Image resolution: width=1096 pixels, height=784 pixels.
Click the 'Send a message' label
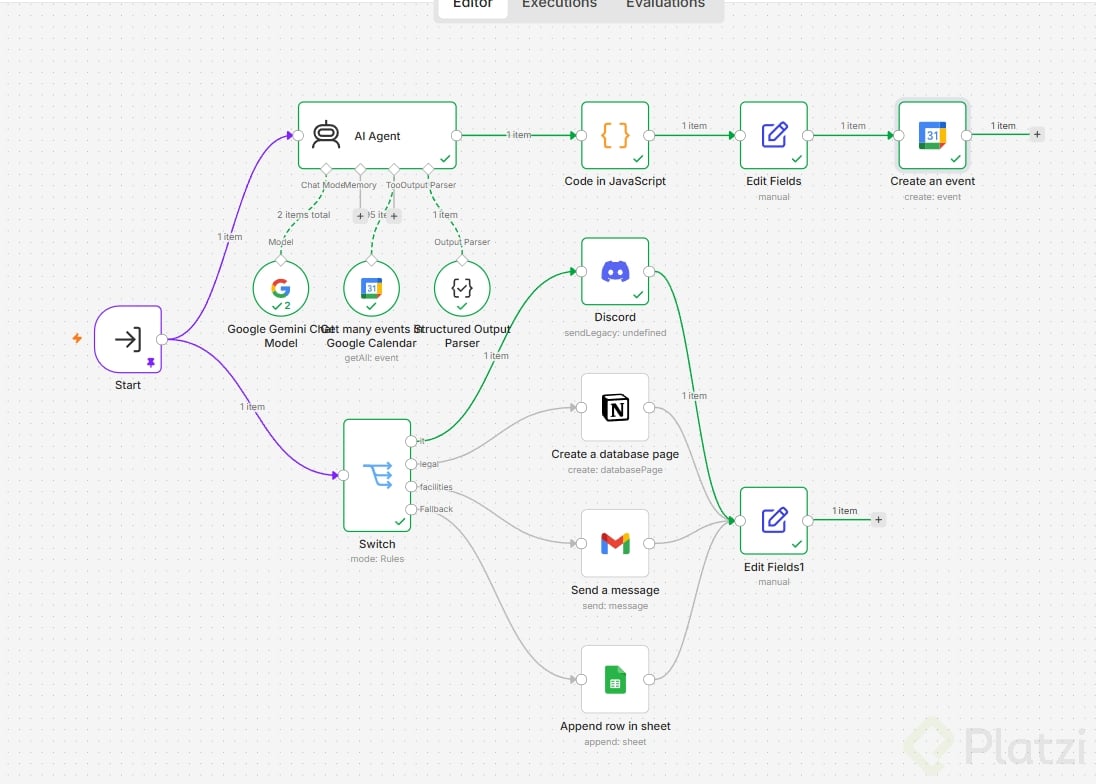[x=615, y=590]
